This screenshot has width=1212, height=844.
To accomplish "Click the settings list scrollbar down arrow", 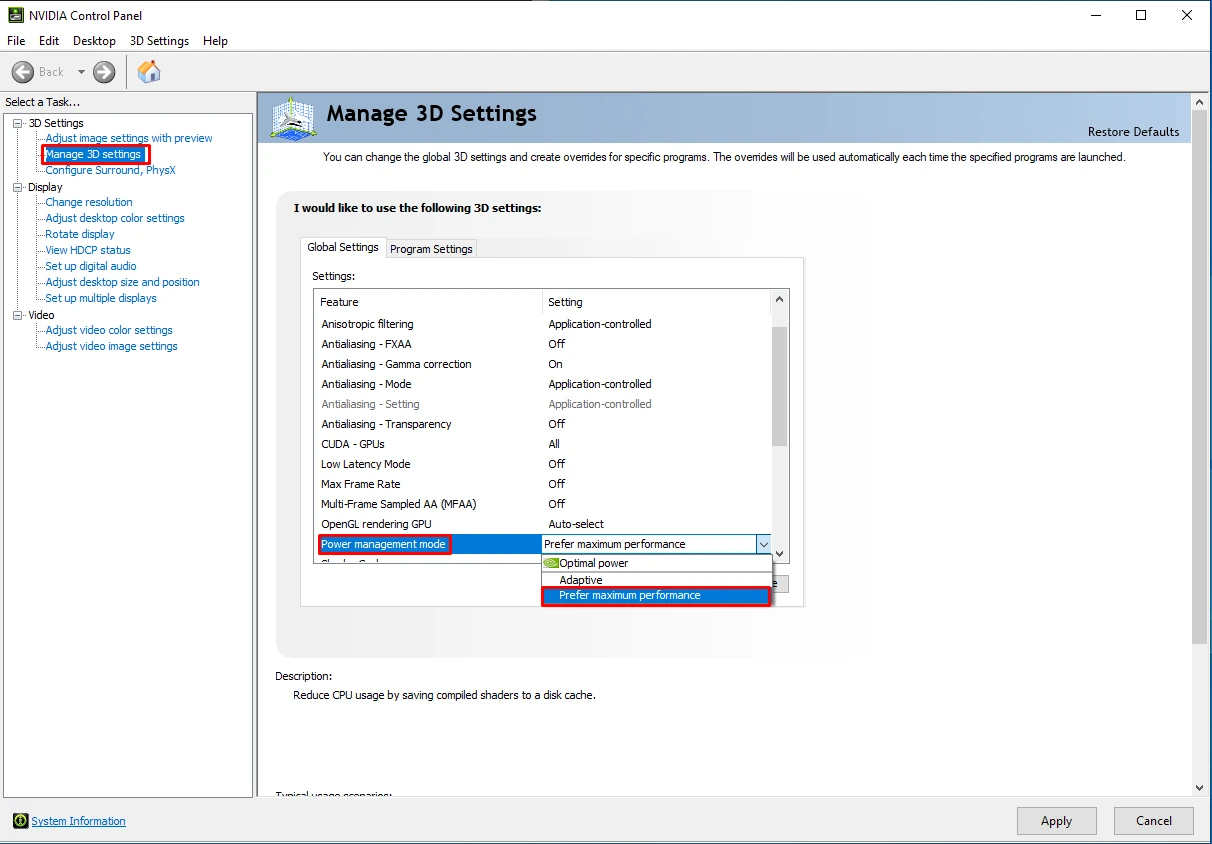I will (x=779, y=553).
